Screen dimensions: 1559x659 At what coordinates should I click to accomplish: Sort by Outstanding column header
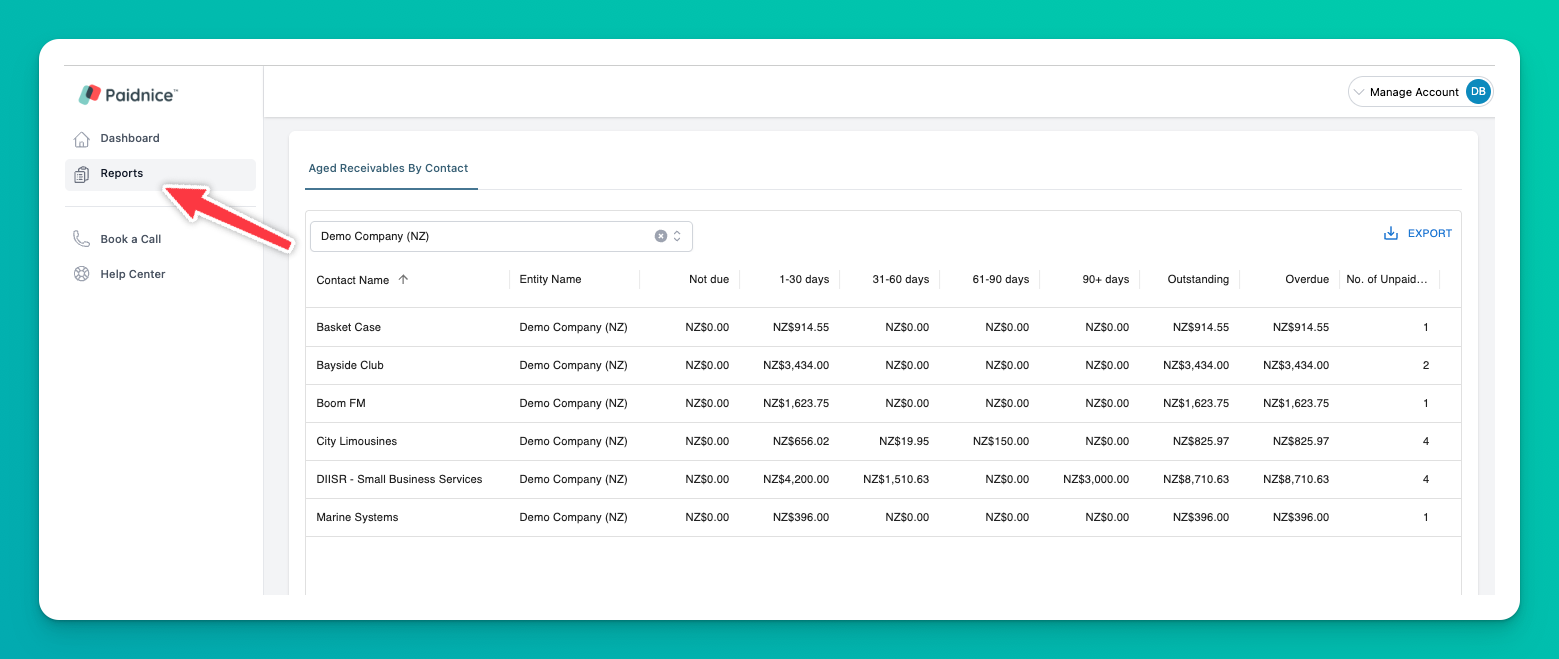[1198, 279]
